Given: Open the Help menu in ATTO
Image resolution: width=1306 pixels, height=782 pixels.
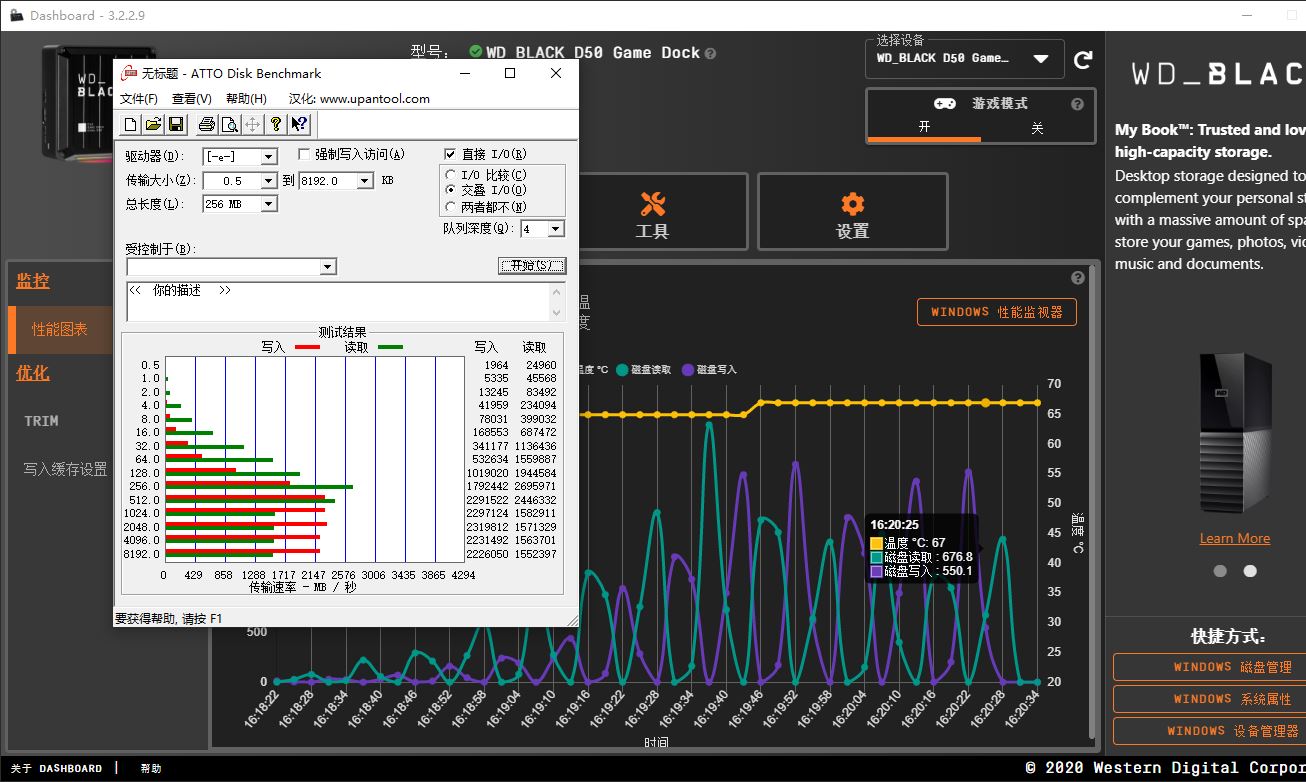Looking at the screenshot, I should (246, 98).
